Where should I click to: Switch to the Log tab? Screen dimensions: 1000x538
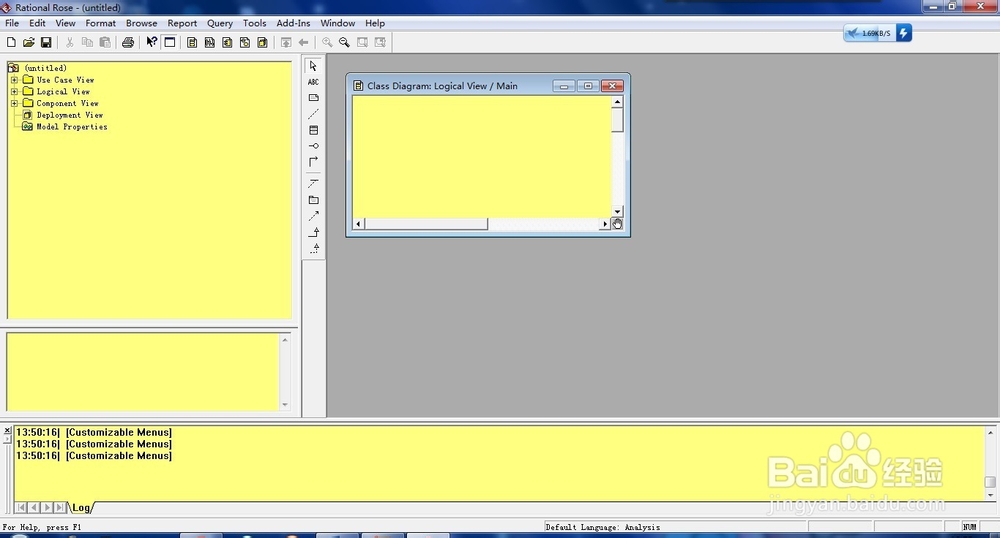[81, 508]
